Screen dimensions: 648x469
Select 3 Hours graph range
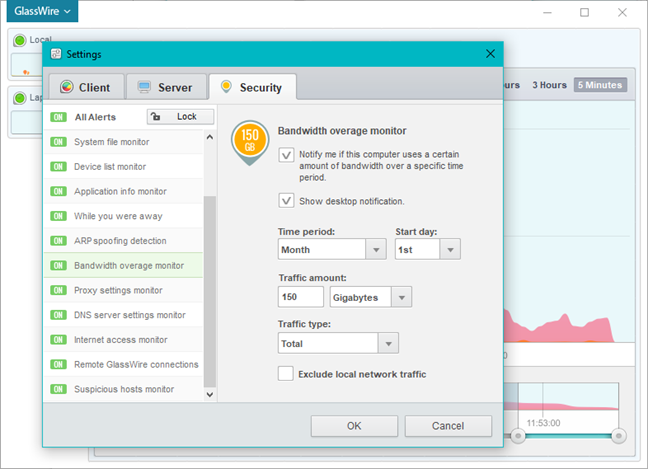point(549,85)
